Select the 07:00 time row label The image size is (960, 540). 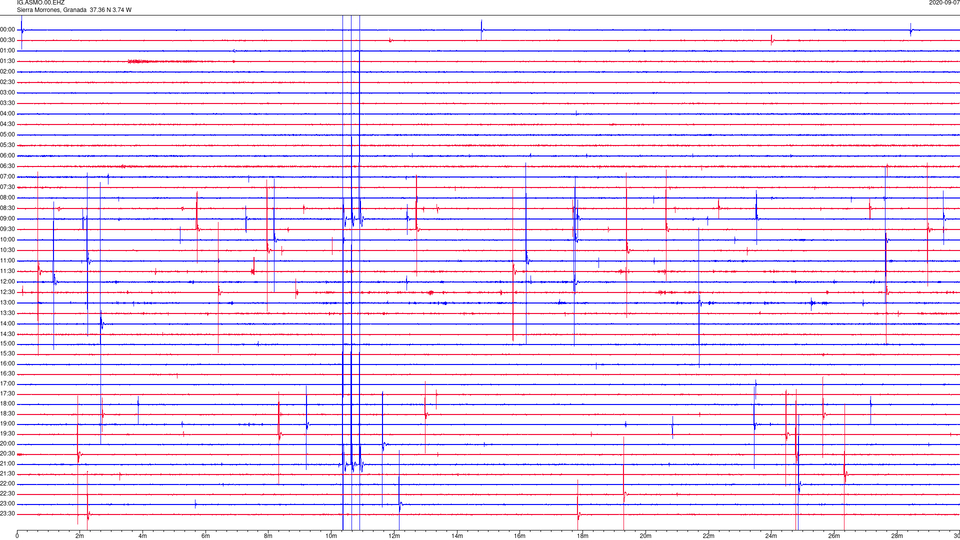(8, 176)
